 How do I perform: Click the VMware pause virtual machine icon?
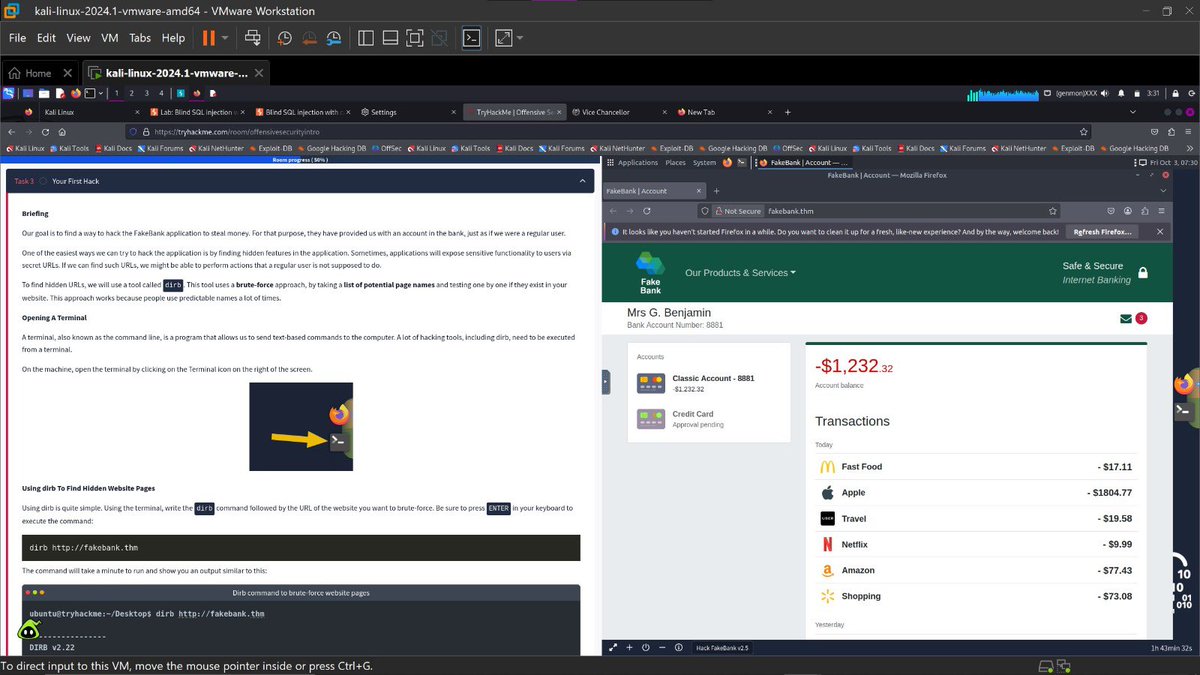pyautogui.click(x=209, y=38)
